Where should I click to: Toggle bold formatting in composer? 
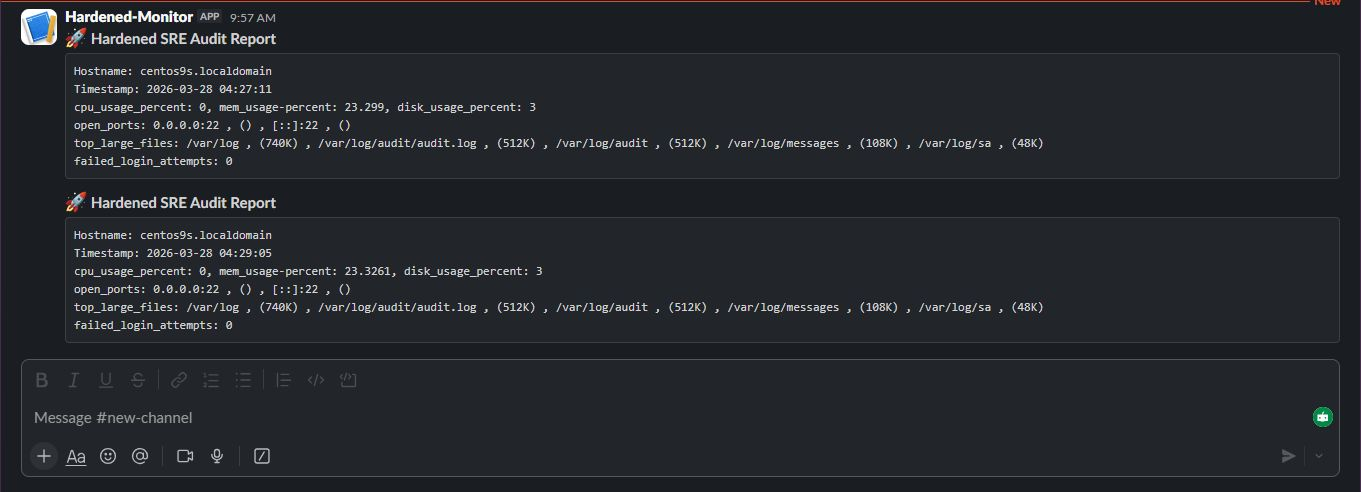(x=42, y=380)
